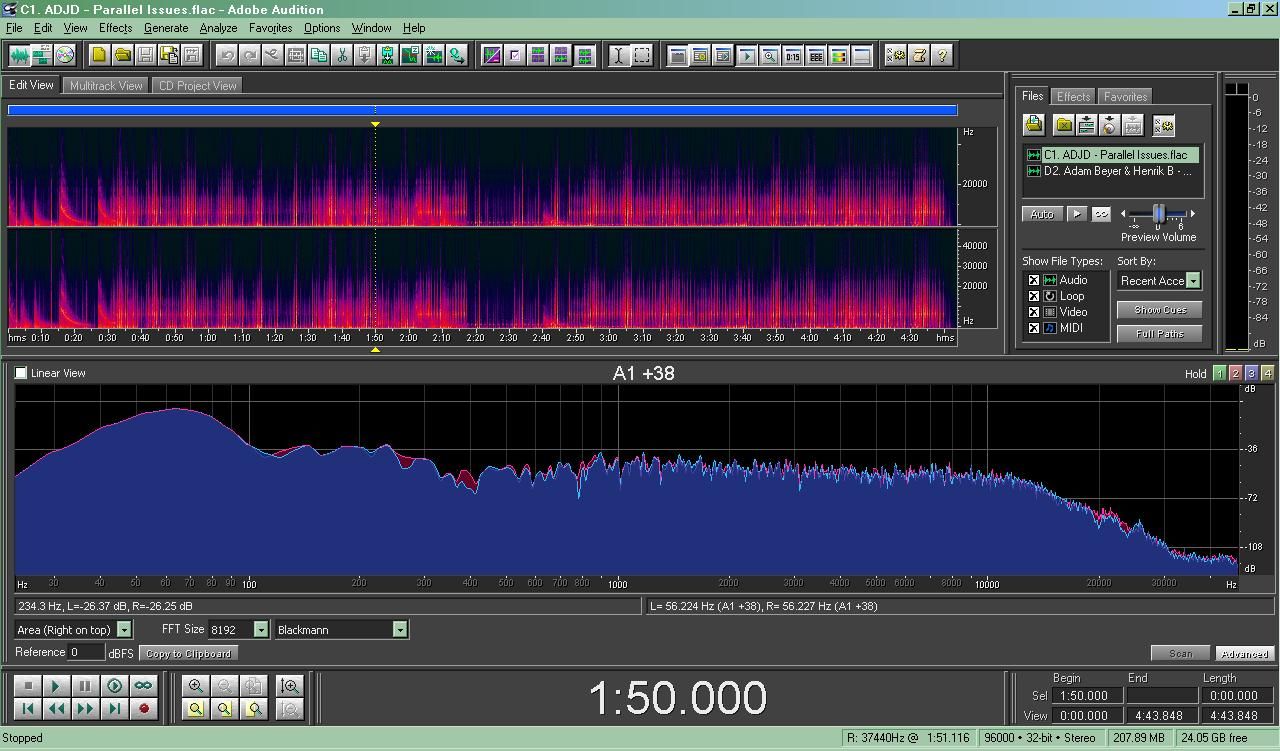The image size is (1280, 751).
Task: Click the Copy to Clipboard button
Action: coord(188,654)
